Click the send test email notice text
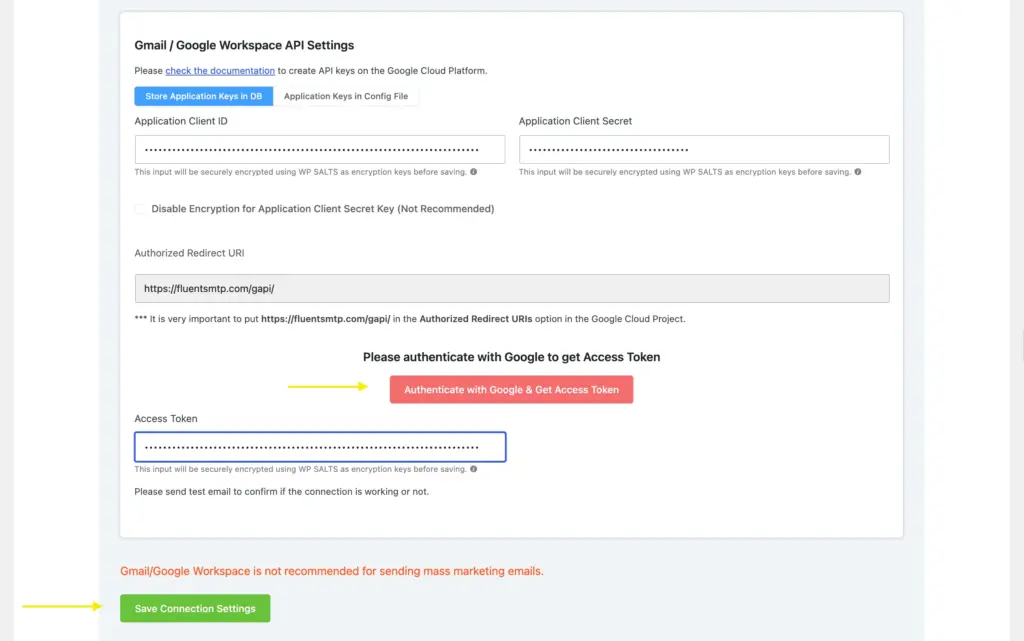 (x=281, y=492)
